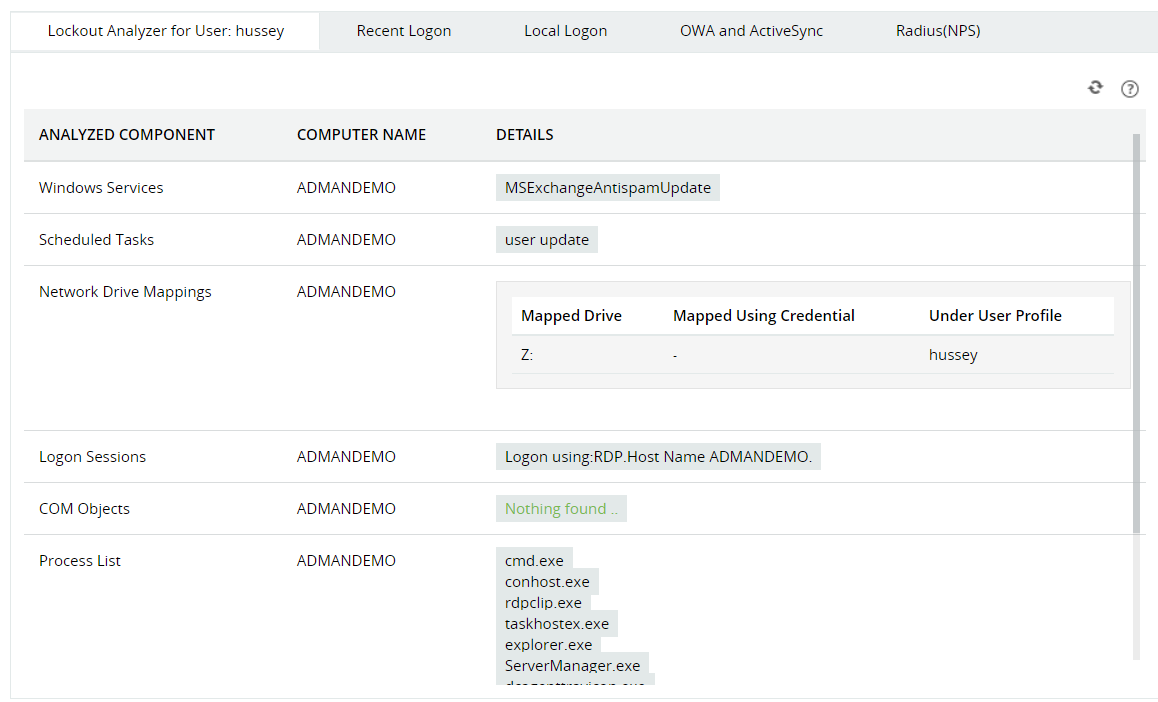Click the conhost.exe process entry
Viewport: 1158px width, 702px height.
point(547,581)
